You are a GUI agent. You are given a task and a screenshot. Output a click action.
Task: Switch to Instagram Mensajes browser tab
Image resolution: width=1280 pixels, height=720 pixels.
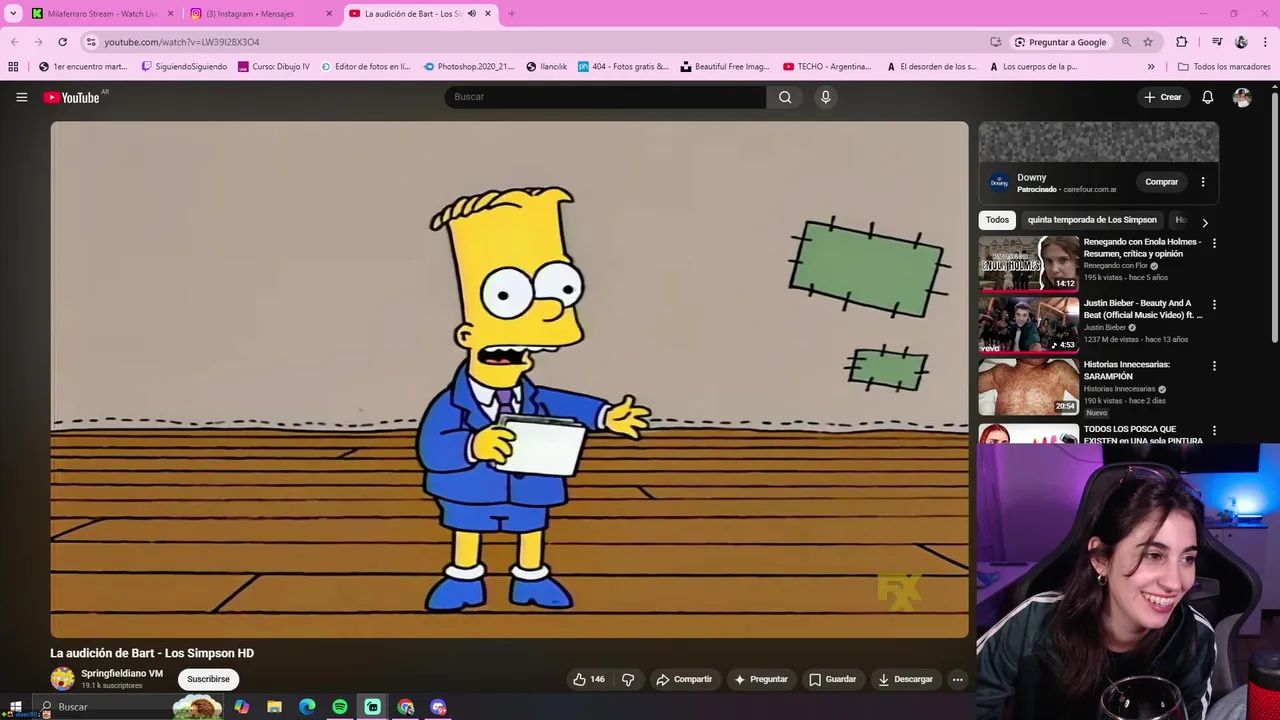tap(258, 14)
